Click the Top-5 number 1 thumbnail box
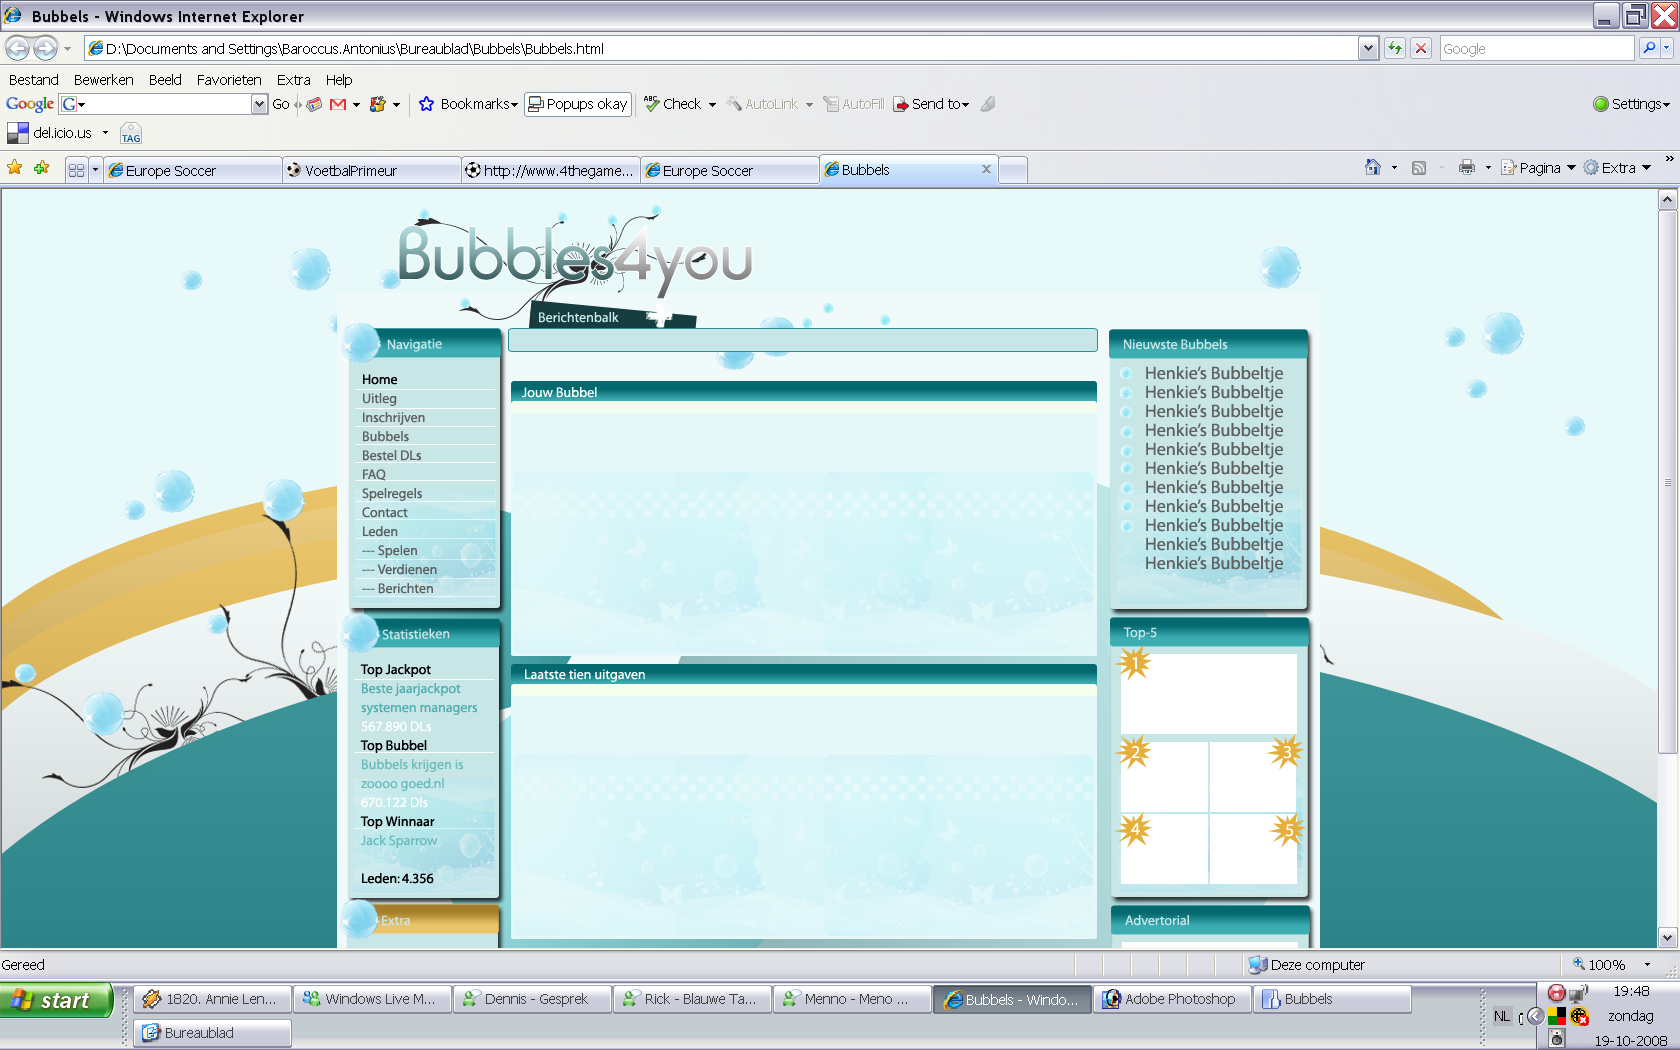 [1208, 693]
